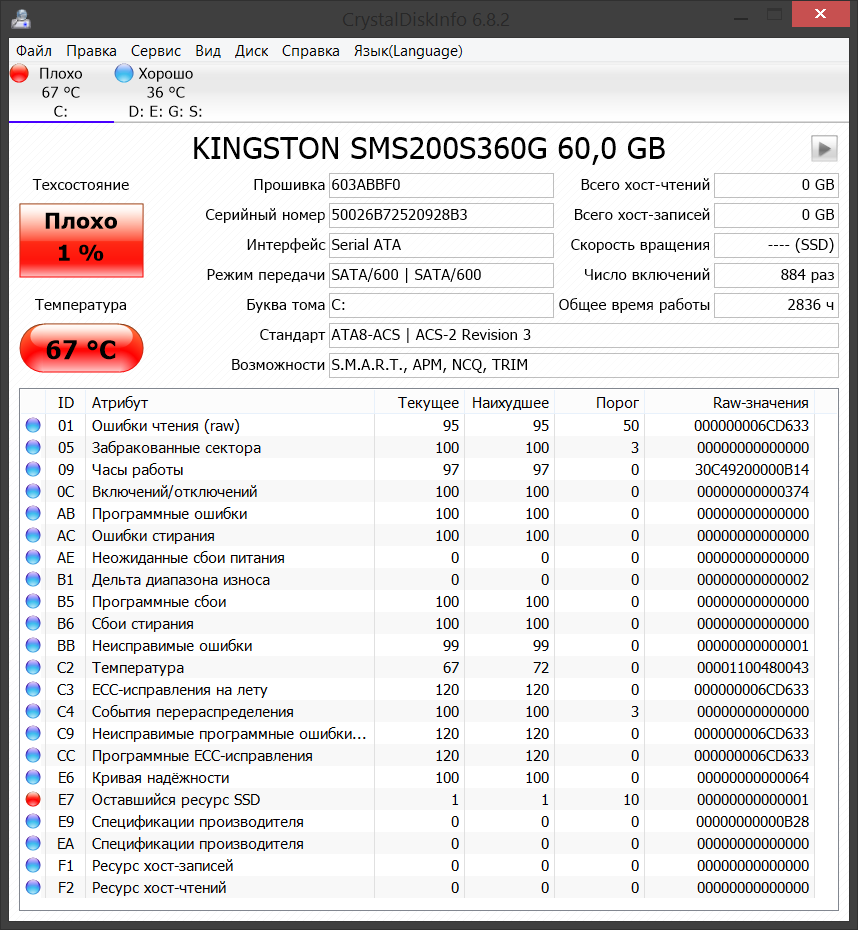
Task: Click raw value 30C49200000B14
Action: pyautogui.click(x=752, y=470)
